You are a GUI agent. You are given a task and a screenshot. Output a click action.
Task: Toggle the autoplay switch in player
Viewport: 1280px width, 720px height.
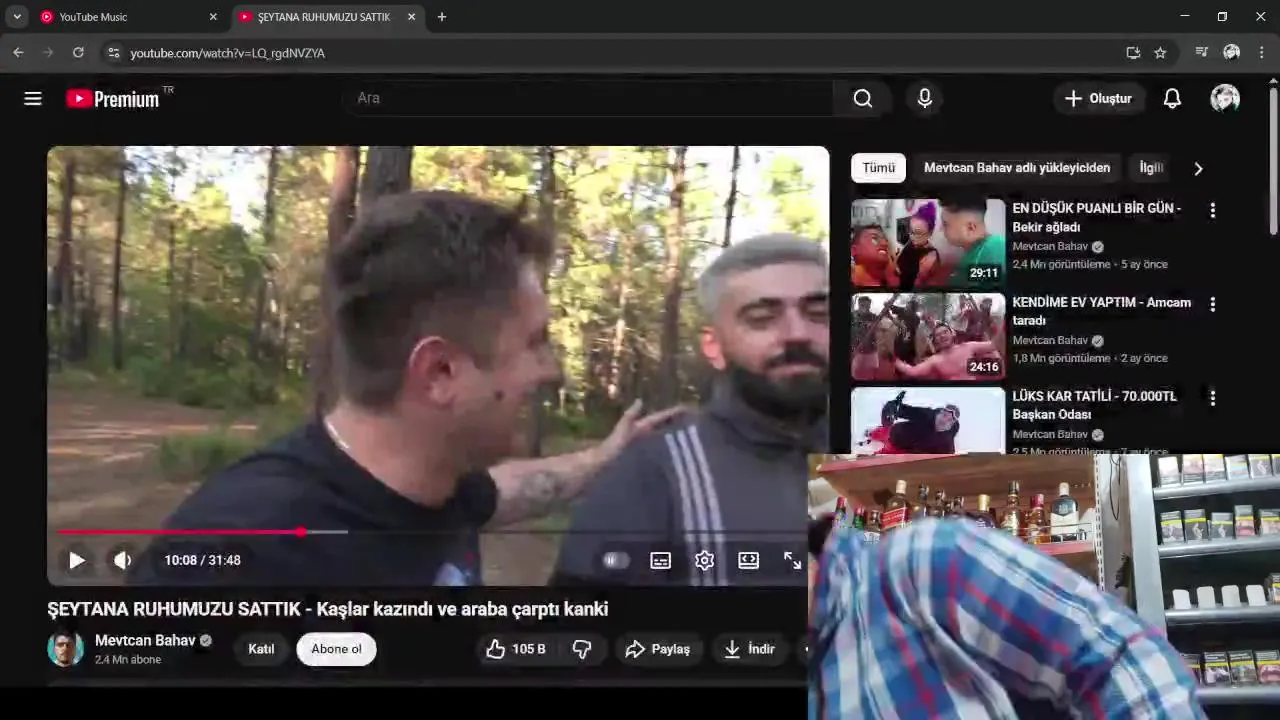tap(615, 560)
